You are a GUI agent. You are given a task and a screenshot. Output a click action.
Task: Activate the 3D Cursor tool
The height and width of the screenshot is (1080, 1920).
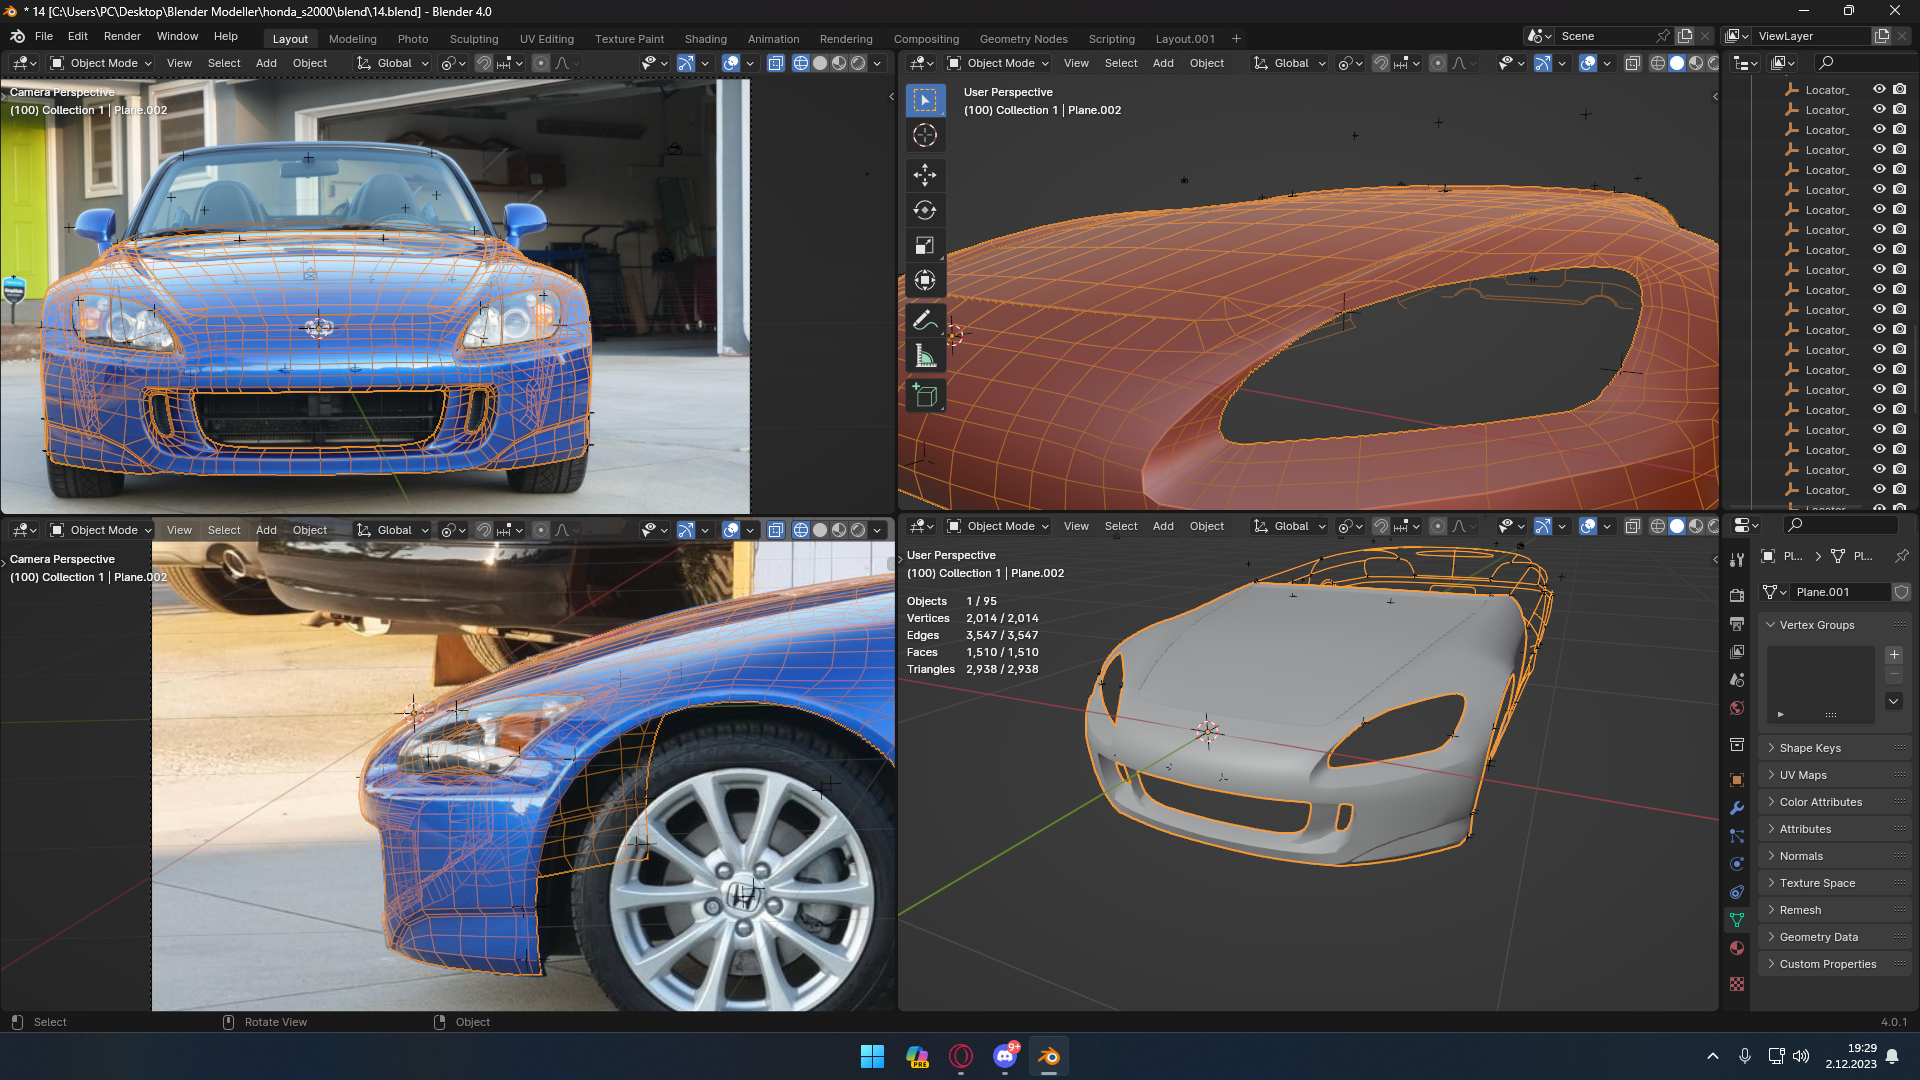(x=924, y=135)
